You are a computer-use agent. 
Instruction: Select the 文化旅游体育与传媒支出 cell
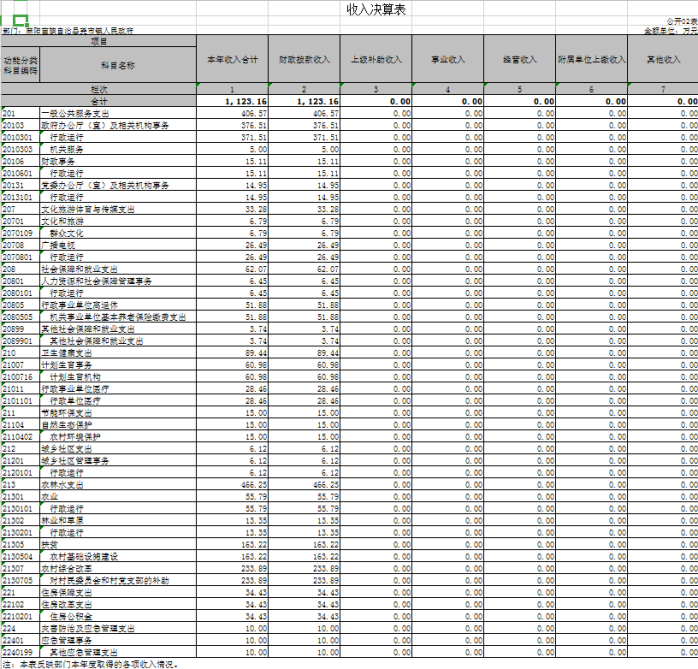click(x=86, y=209)
